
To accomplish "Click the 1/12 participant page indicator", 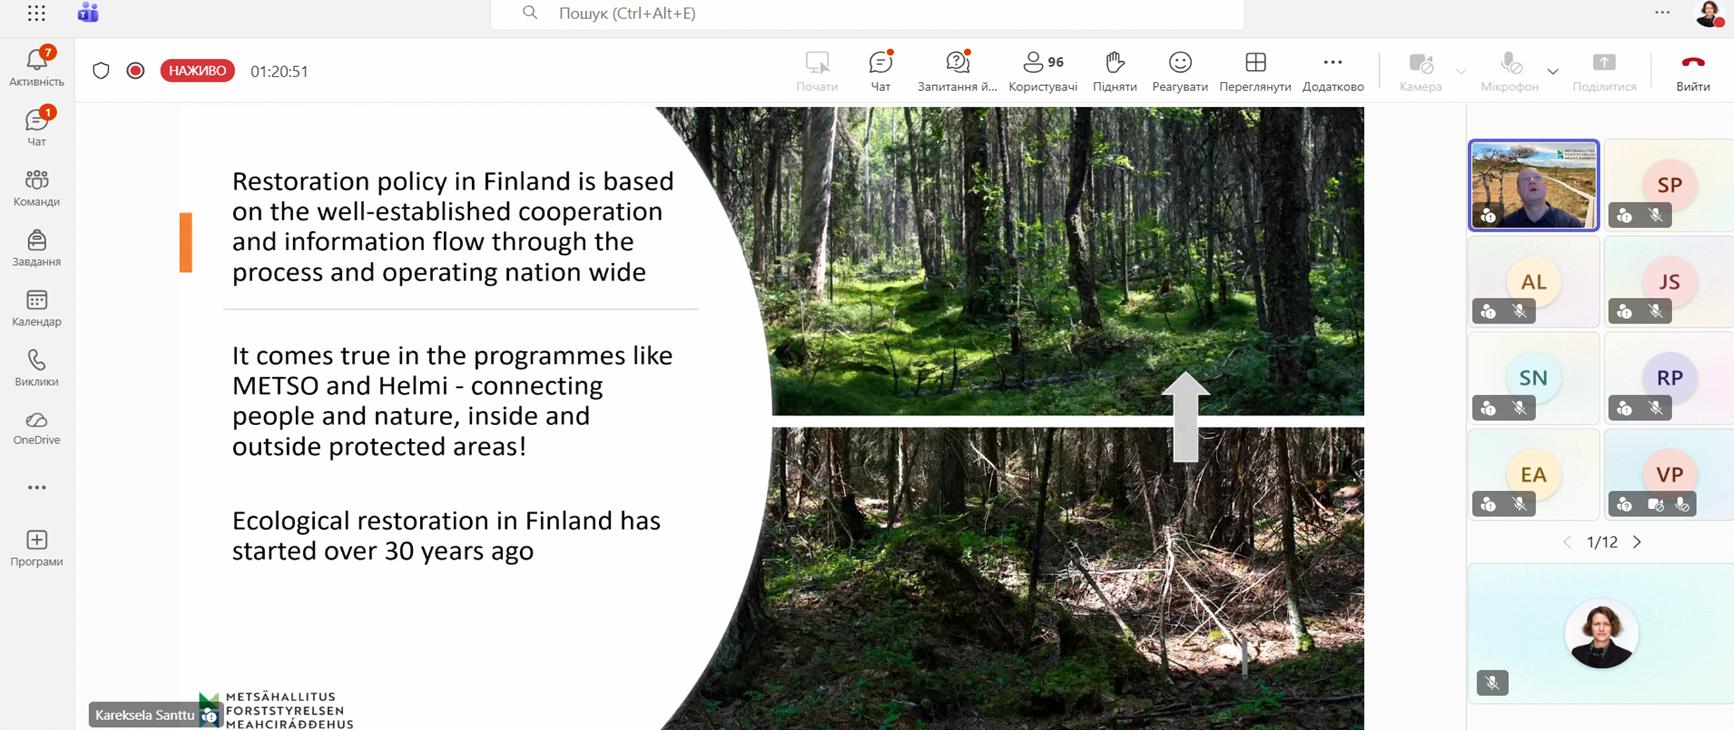I will pos(1602,542).
